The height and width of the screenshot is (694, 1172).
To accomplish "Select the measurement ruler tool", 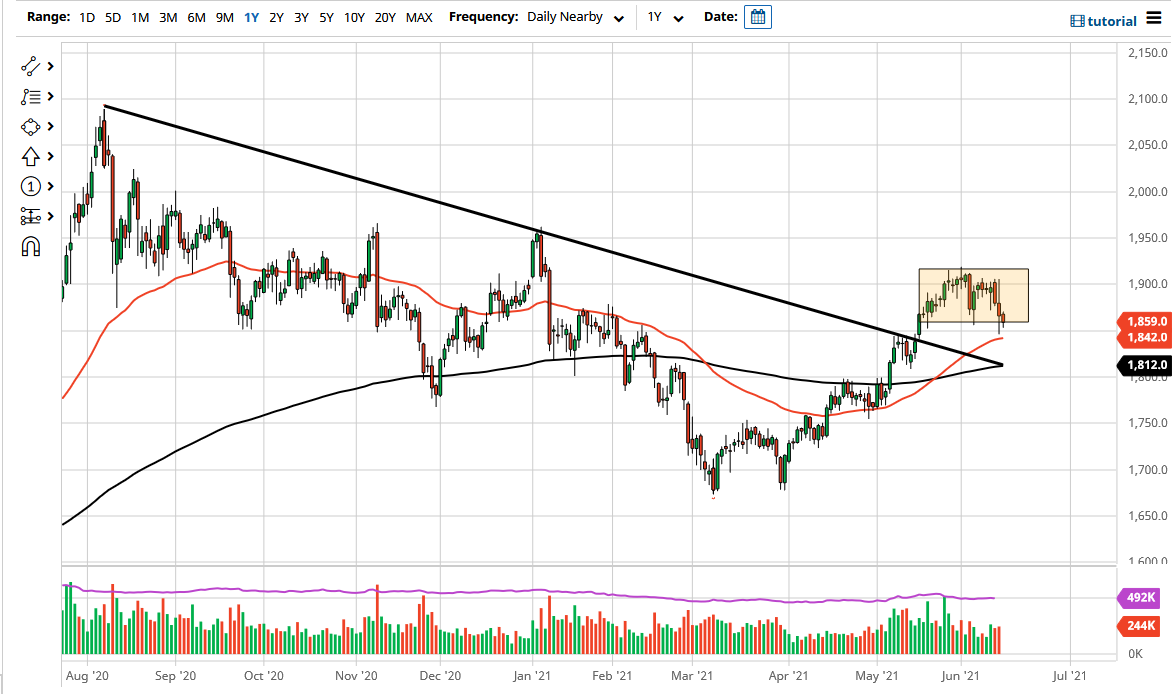I will pyautogui.click(x=30, y=216).
